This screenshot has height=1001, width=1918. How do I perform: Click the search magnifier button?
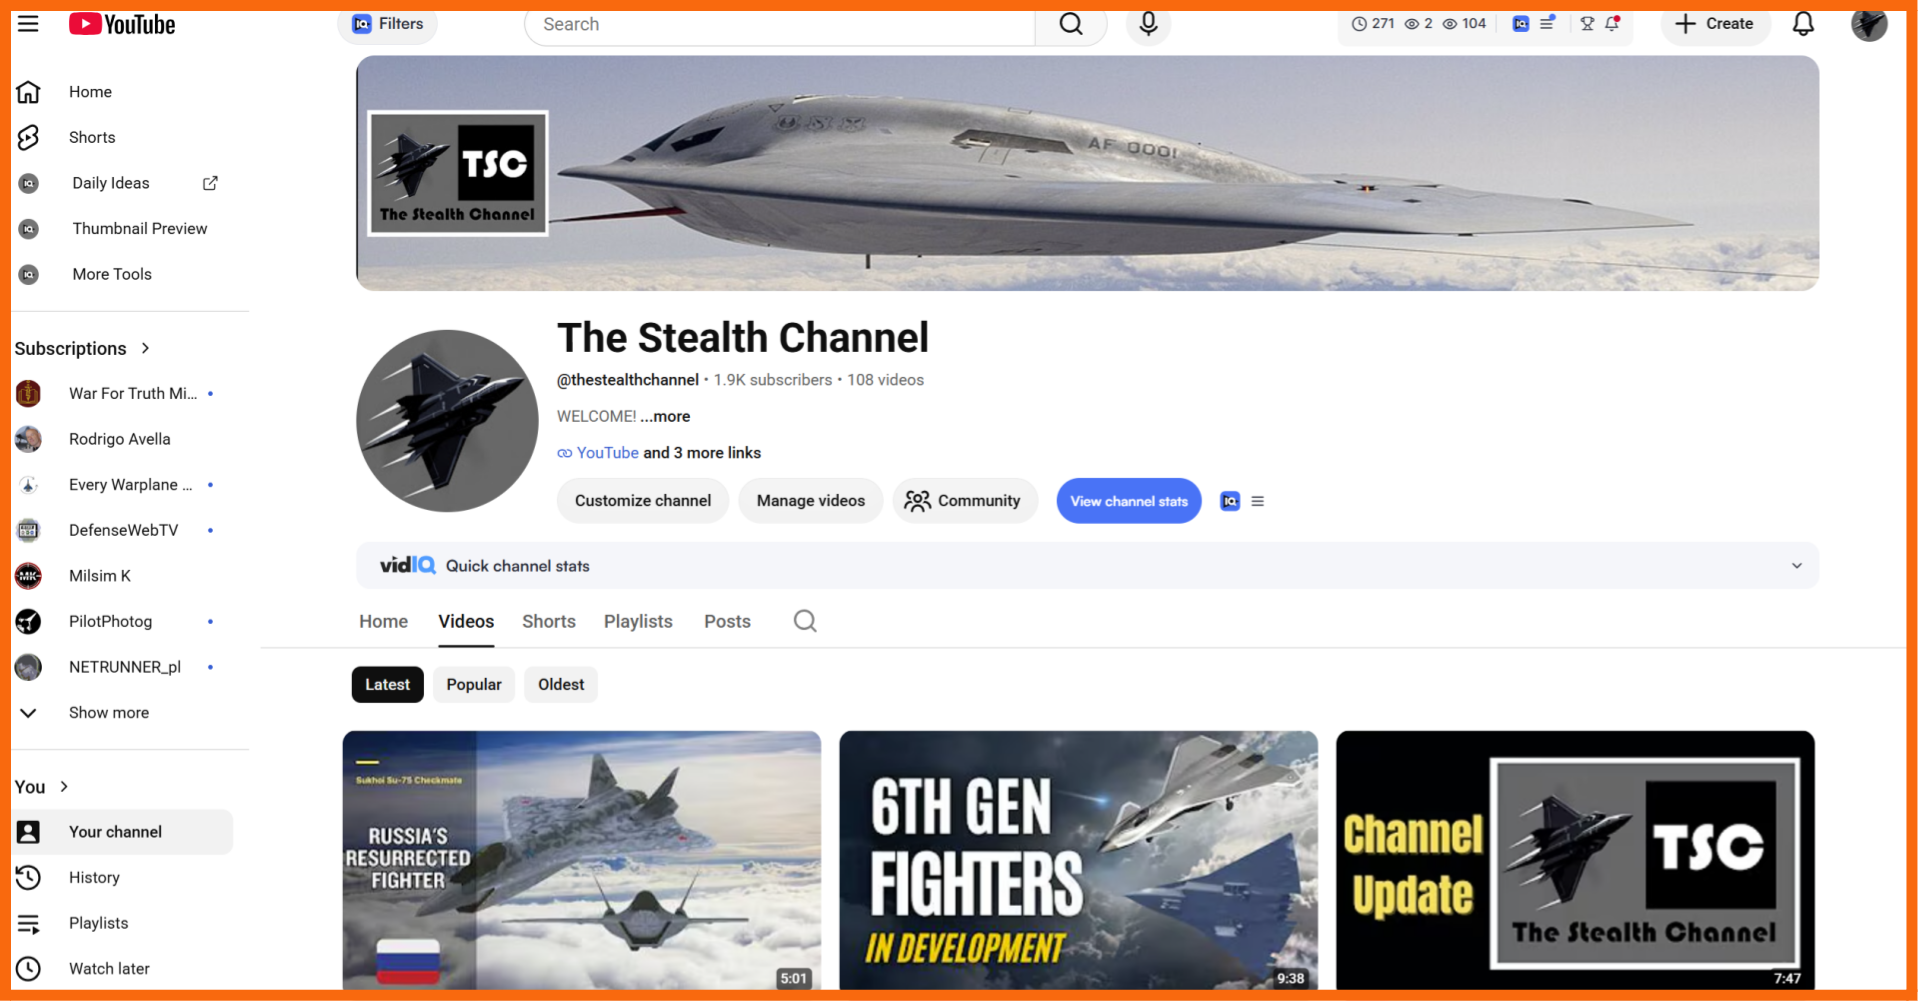pyautogui.click(x=1071, y=24)
